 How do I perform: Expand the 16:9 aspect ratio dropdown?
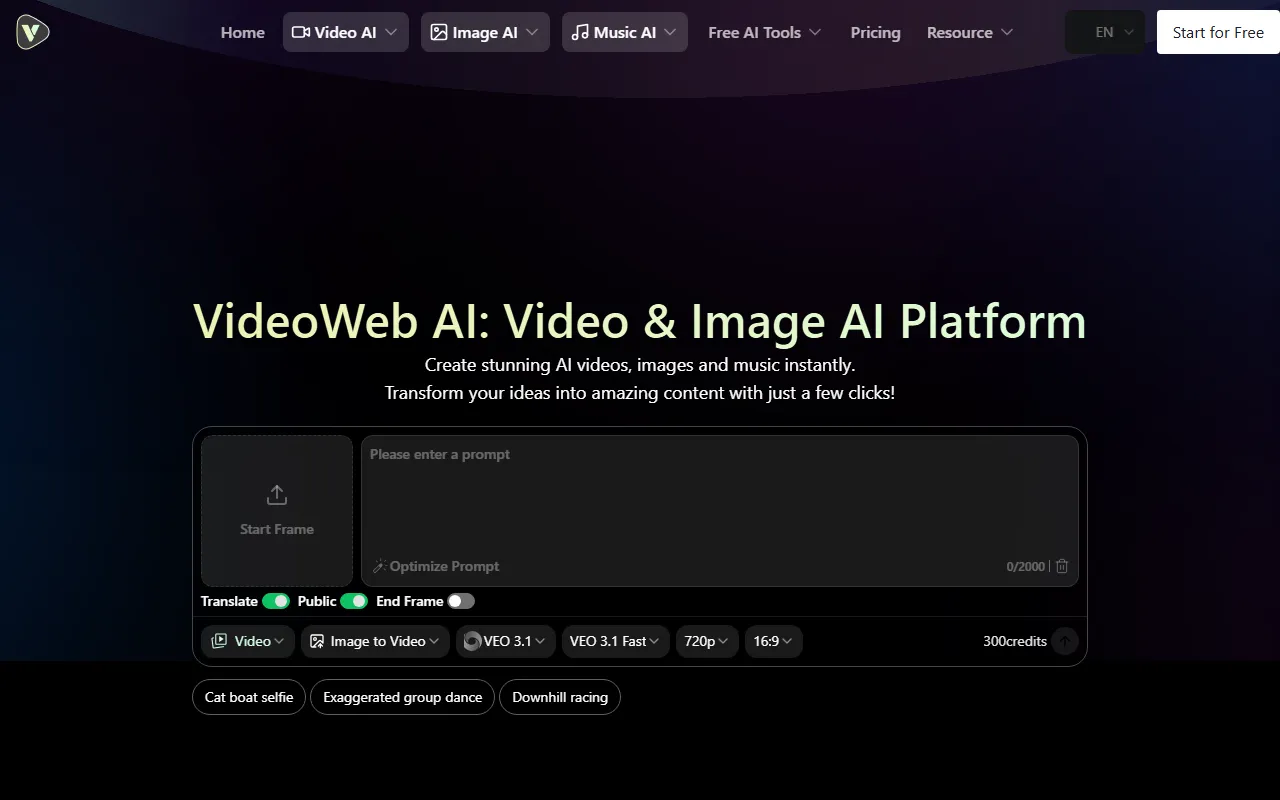pos(773,641)
